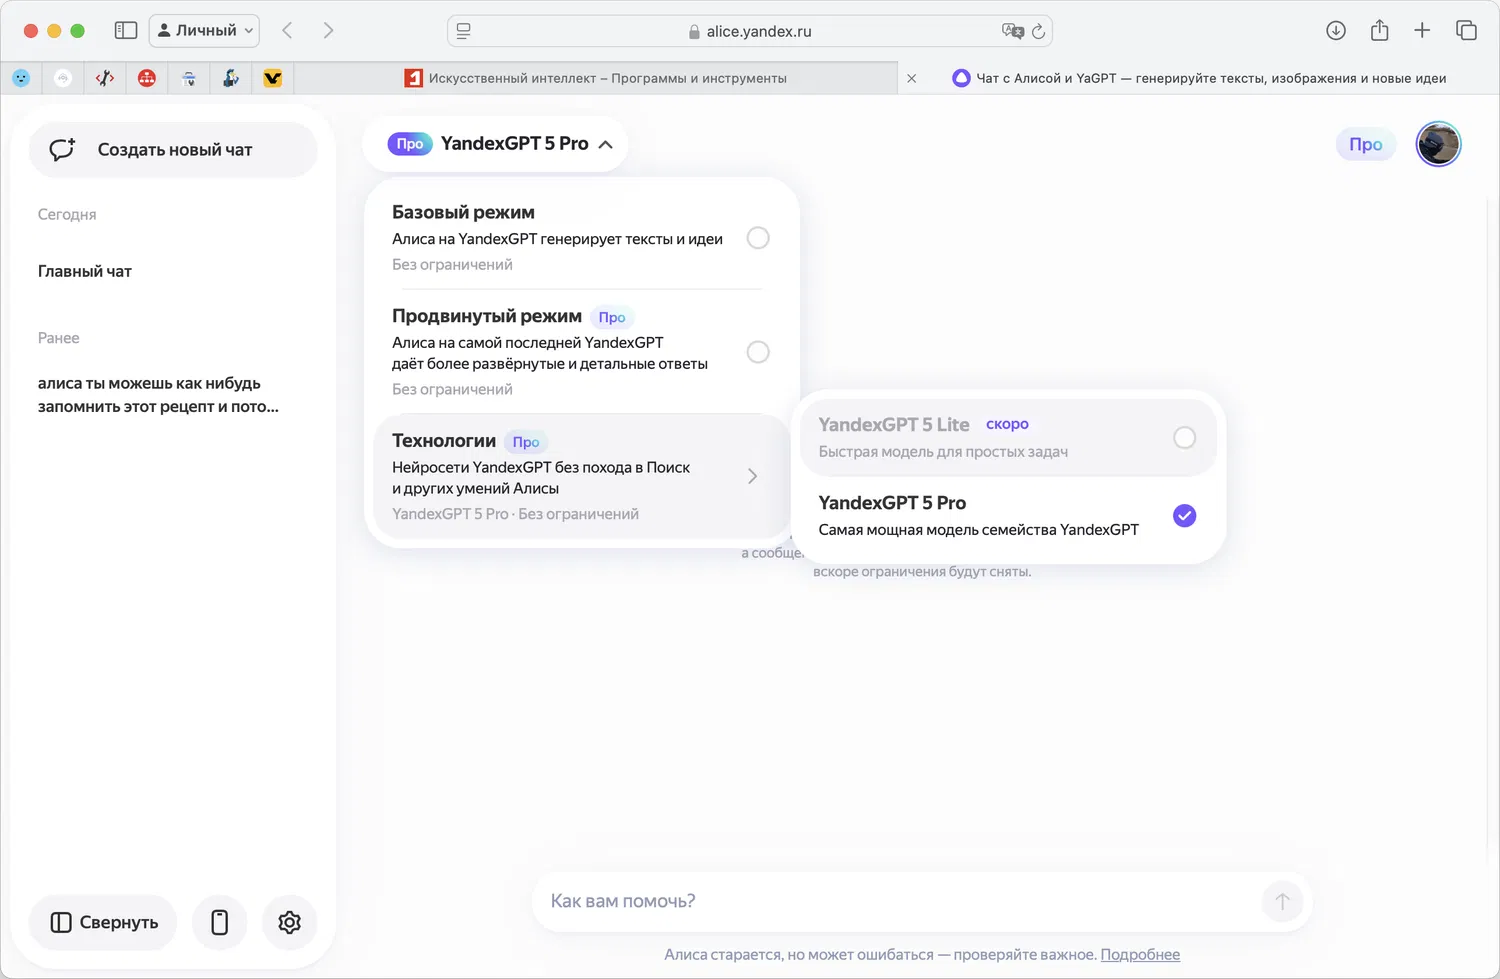
Task: Open the Подробнее link
Action: coord(1140,954)
